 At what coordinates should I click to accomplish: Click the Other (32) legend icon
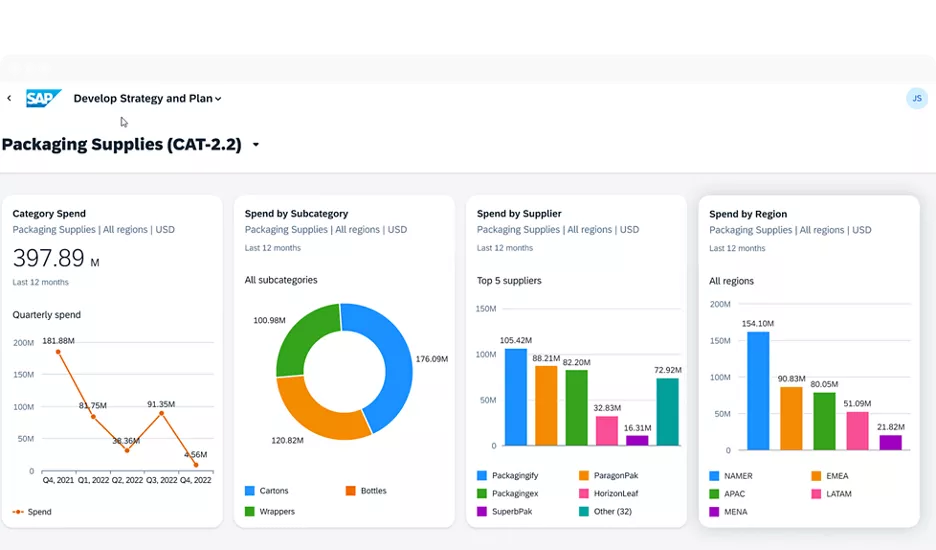[584, 512]
